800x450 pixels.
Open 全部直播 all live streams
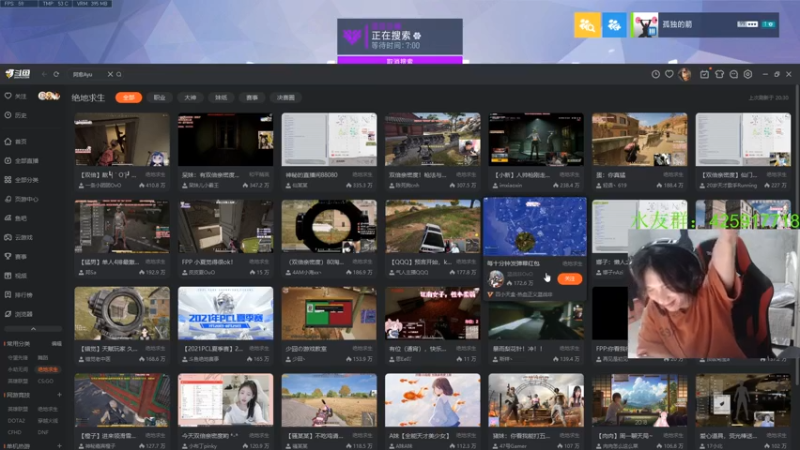coord(21,161)
